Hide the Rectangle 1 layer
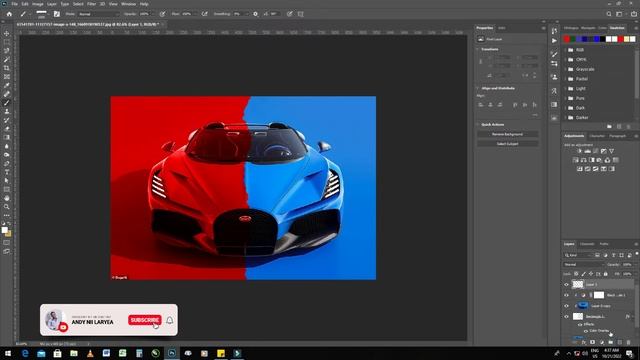 pos(566,316)
